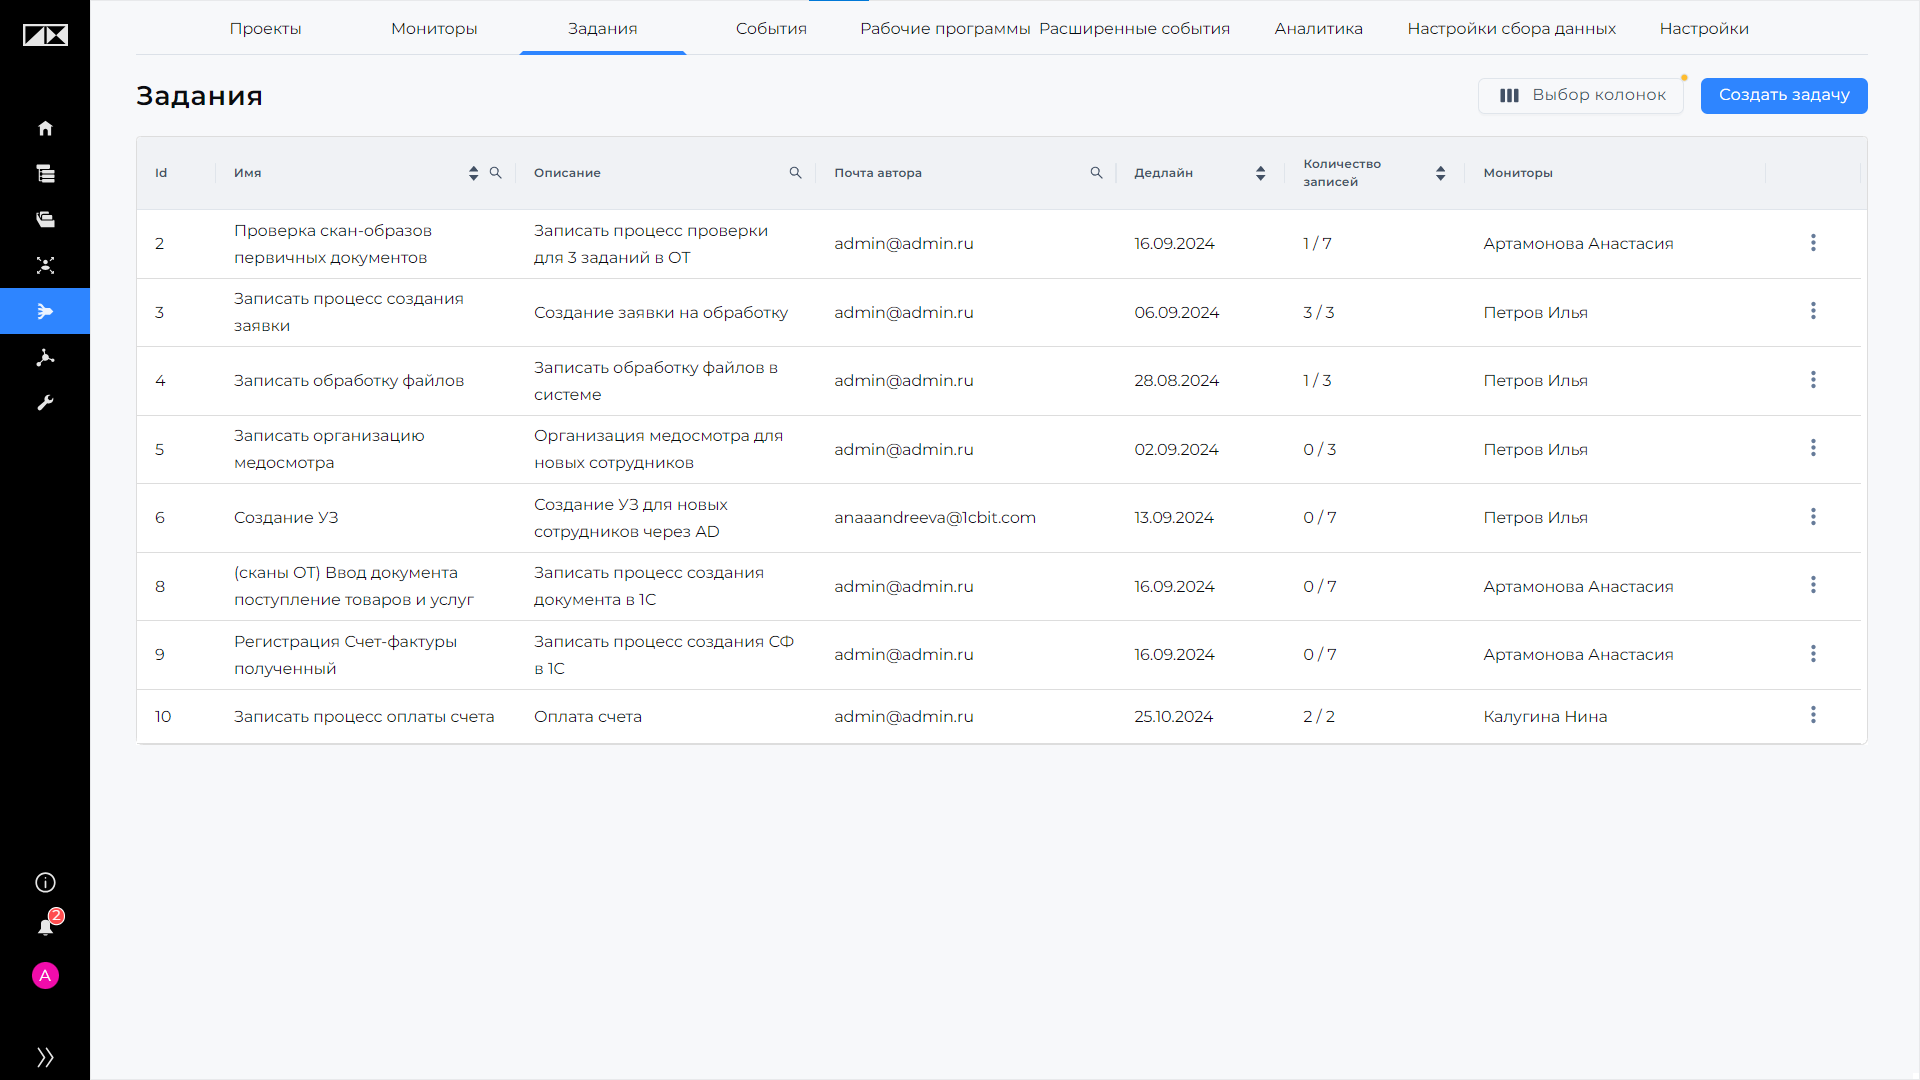Screen dimensions: 1920x1080
Task: Open the info circle icon
Action: click(x=45, y=882)
